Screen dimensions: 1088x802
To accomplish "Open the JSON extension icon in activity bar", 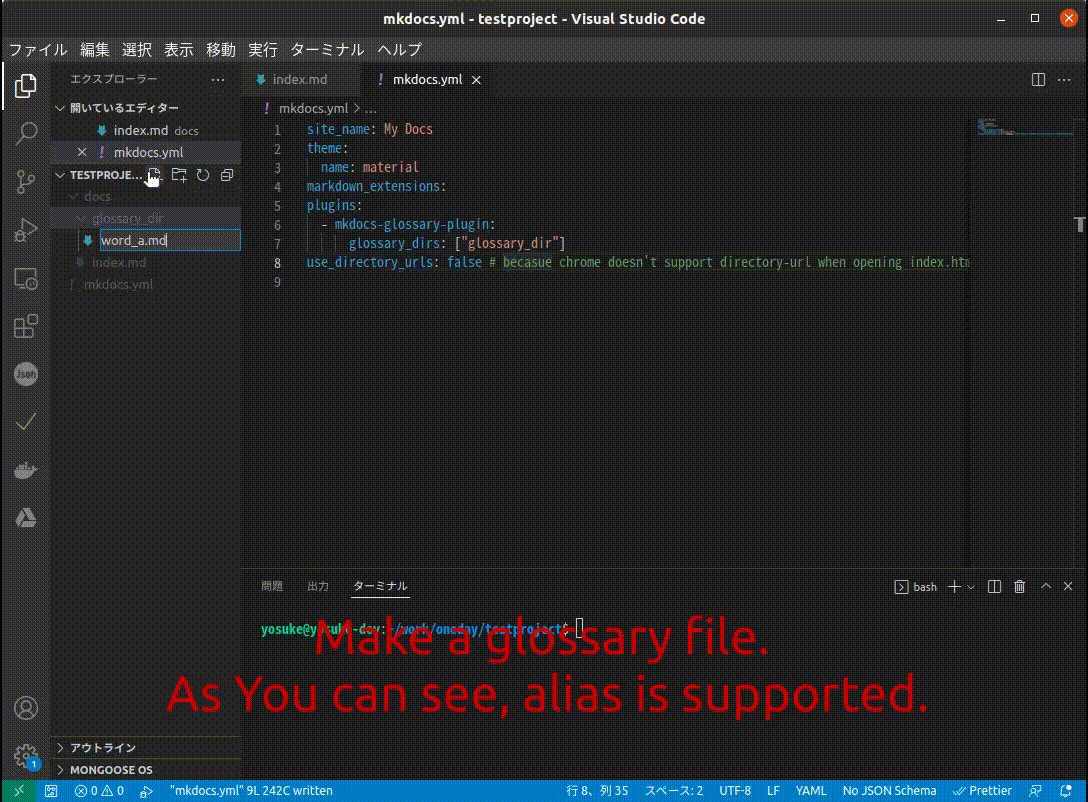I will click(26, 374).
